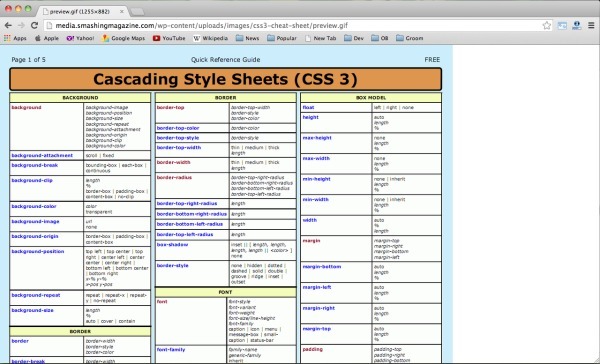Open the Yahoo! bookmark
Image resolution: width=600 pixels, height=364 pixels.
coord(80,38)
